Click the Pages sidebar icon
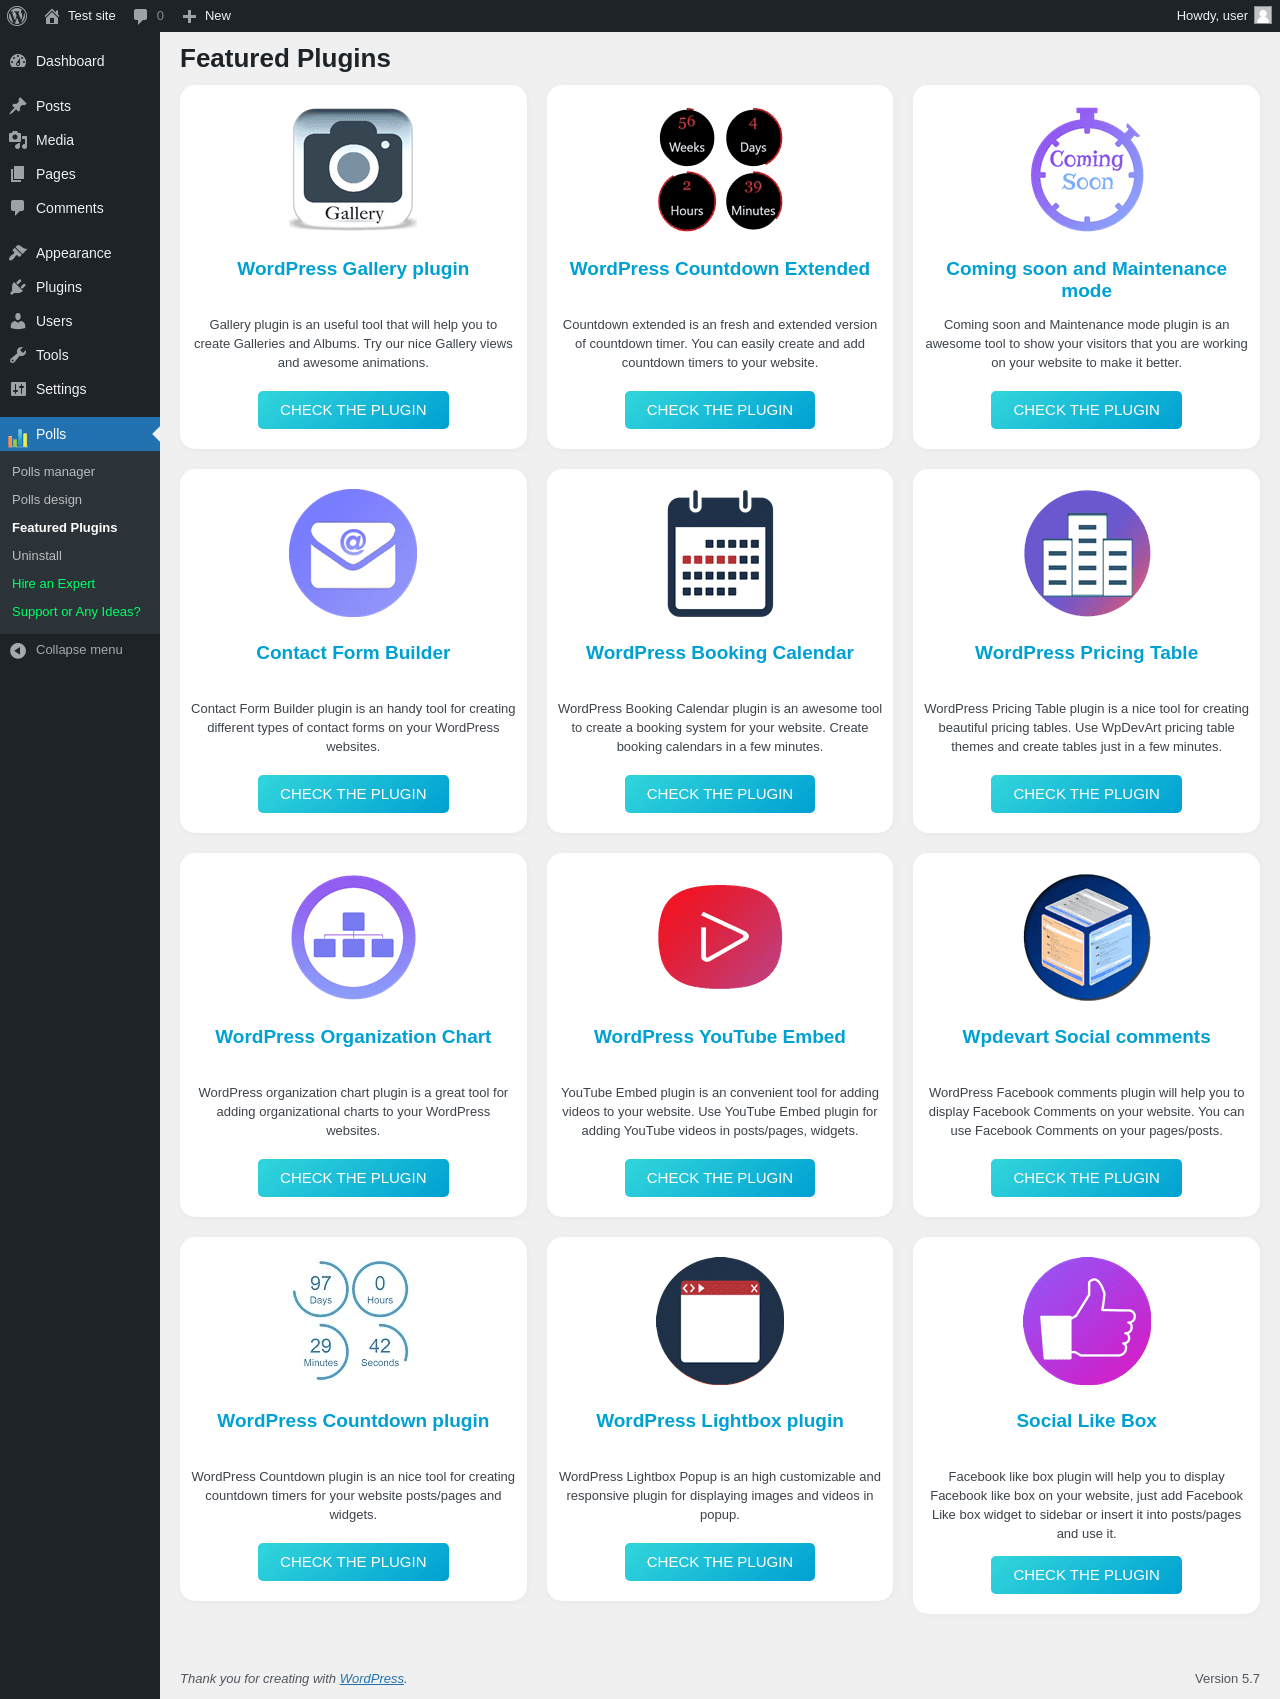Viewport: 1280px width, 1699px height. (x=18, y=174)
